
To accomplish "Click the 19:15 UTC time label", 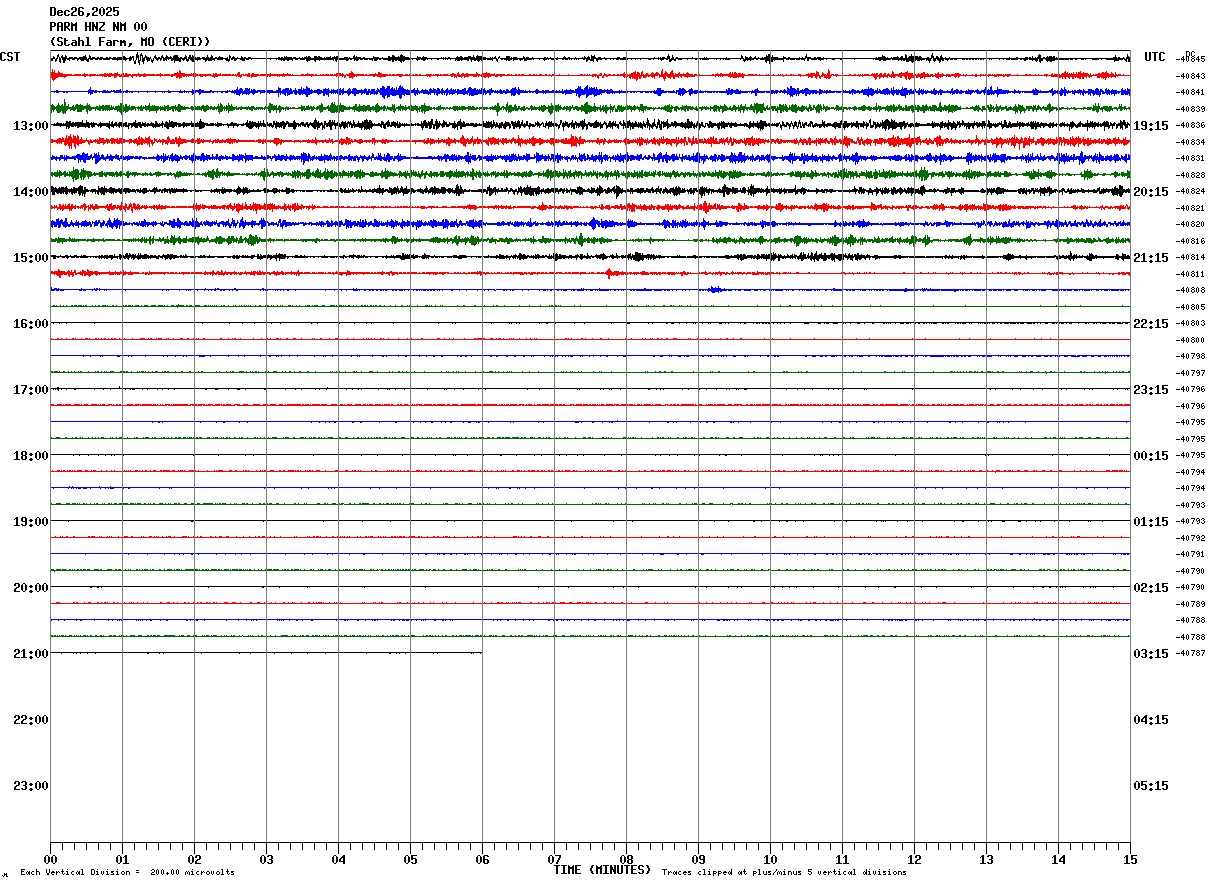I will pos(1151,126).
